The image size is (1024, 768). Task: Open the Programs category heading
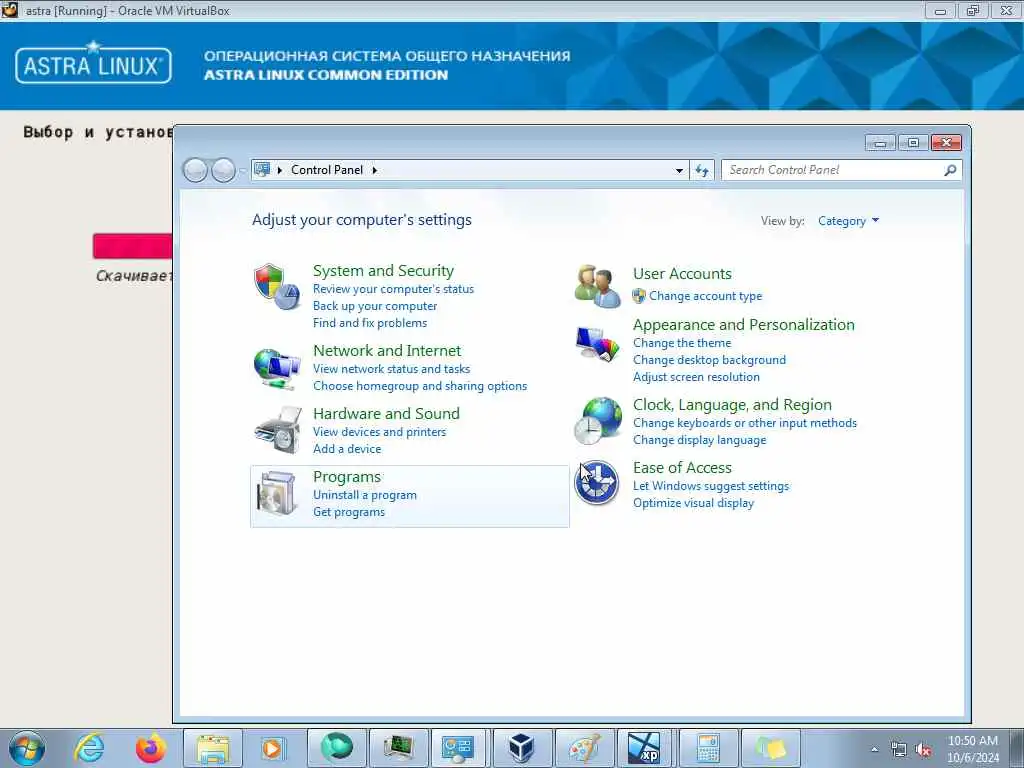point(347,477)
